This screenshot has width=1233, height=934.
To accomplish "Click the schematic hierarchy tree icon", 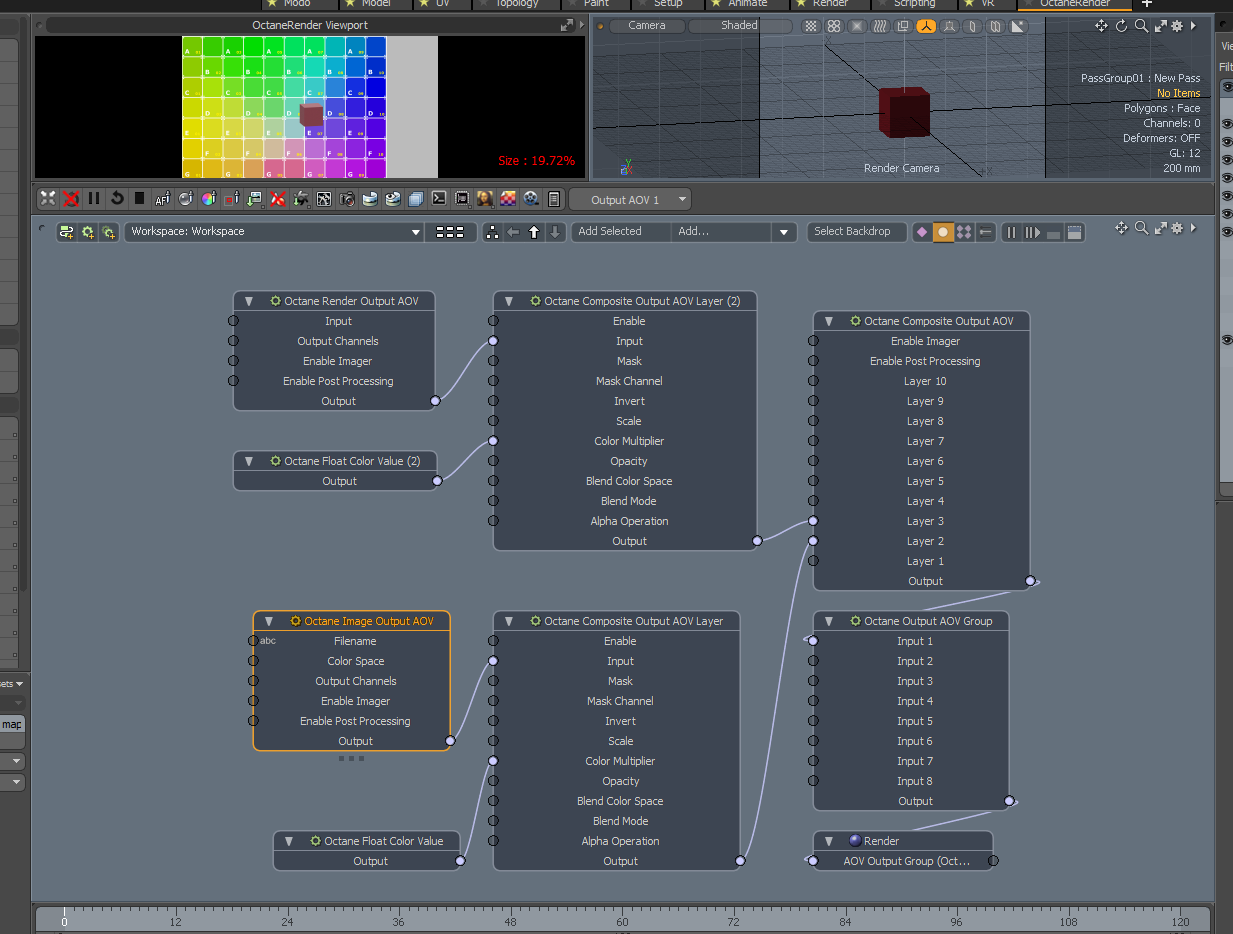I will (492, 232).
